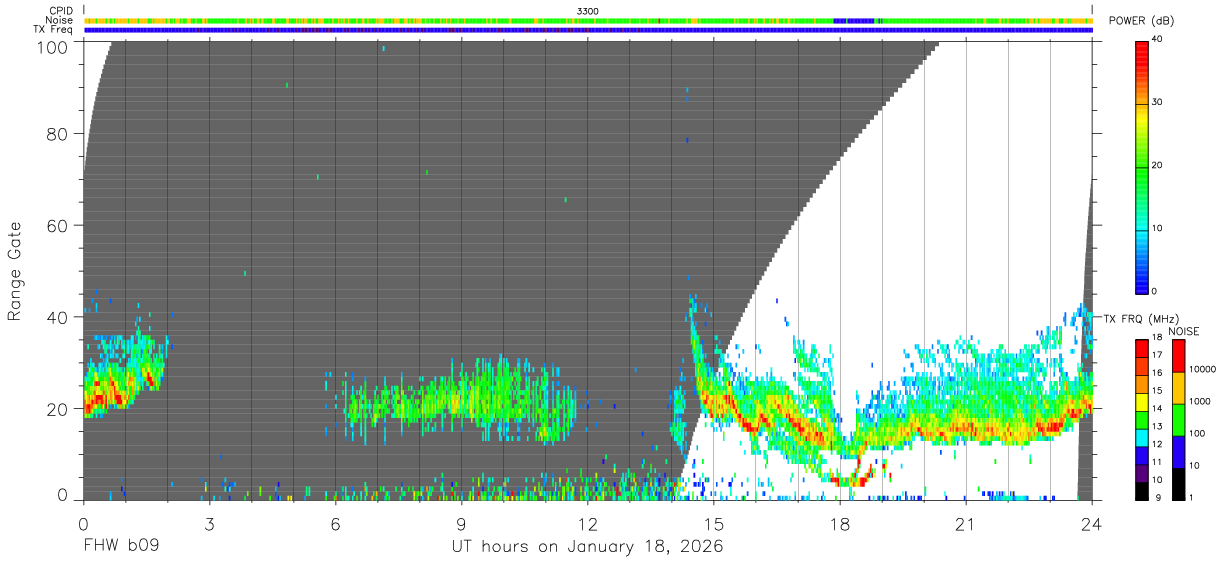Screen dimensions: 1228x567
Task: Click the 100 tick on noise legend
Action: (1198, 433)
